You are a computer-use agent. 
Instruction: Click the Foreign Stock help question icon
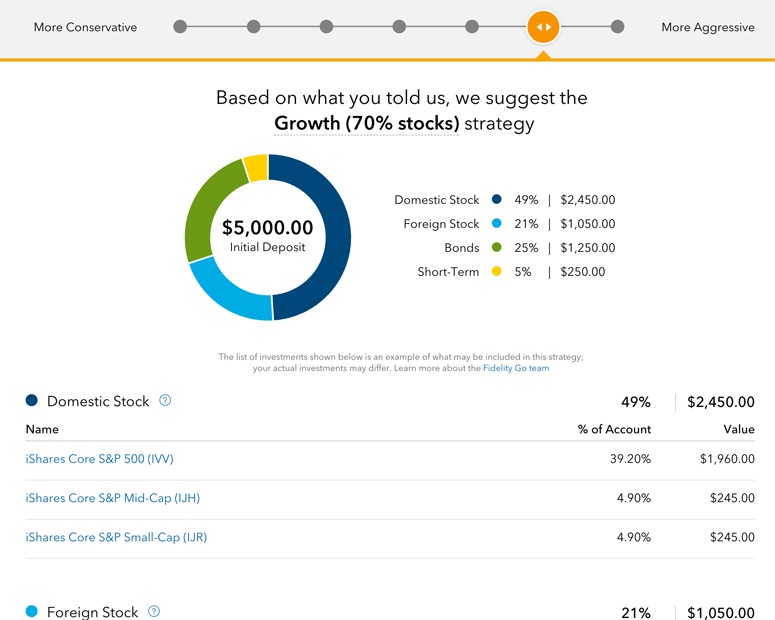tap(154, 612)
